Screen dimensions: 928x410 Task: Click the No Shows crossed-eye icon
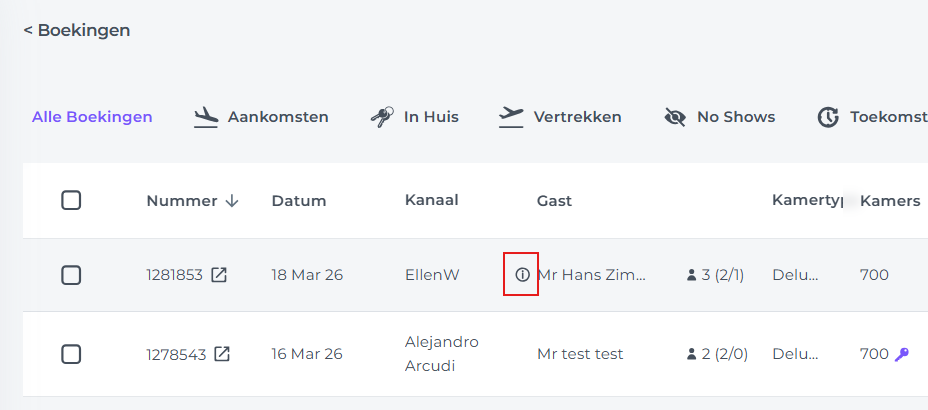click(675, 117)
